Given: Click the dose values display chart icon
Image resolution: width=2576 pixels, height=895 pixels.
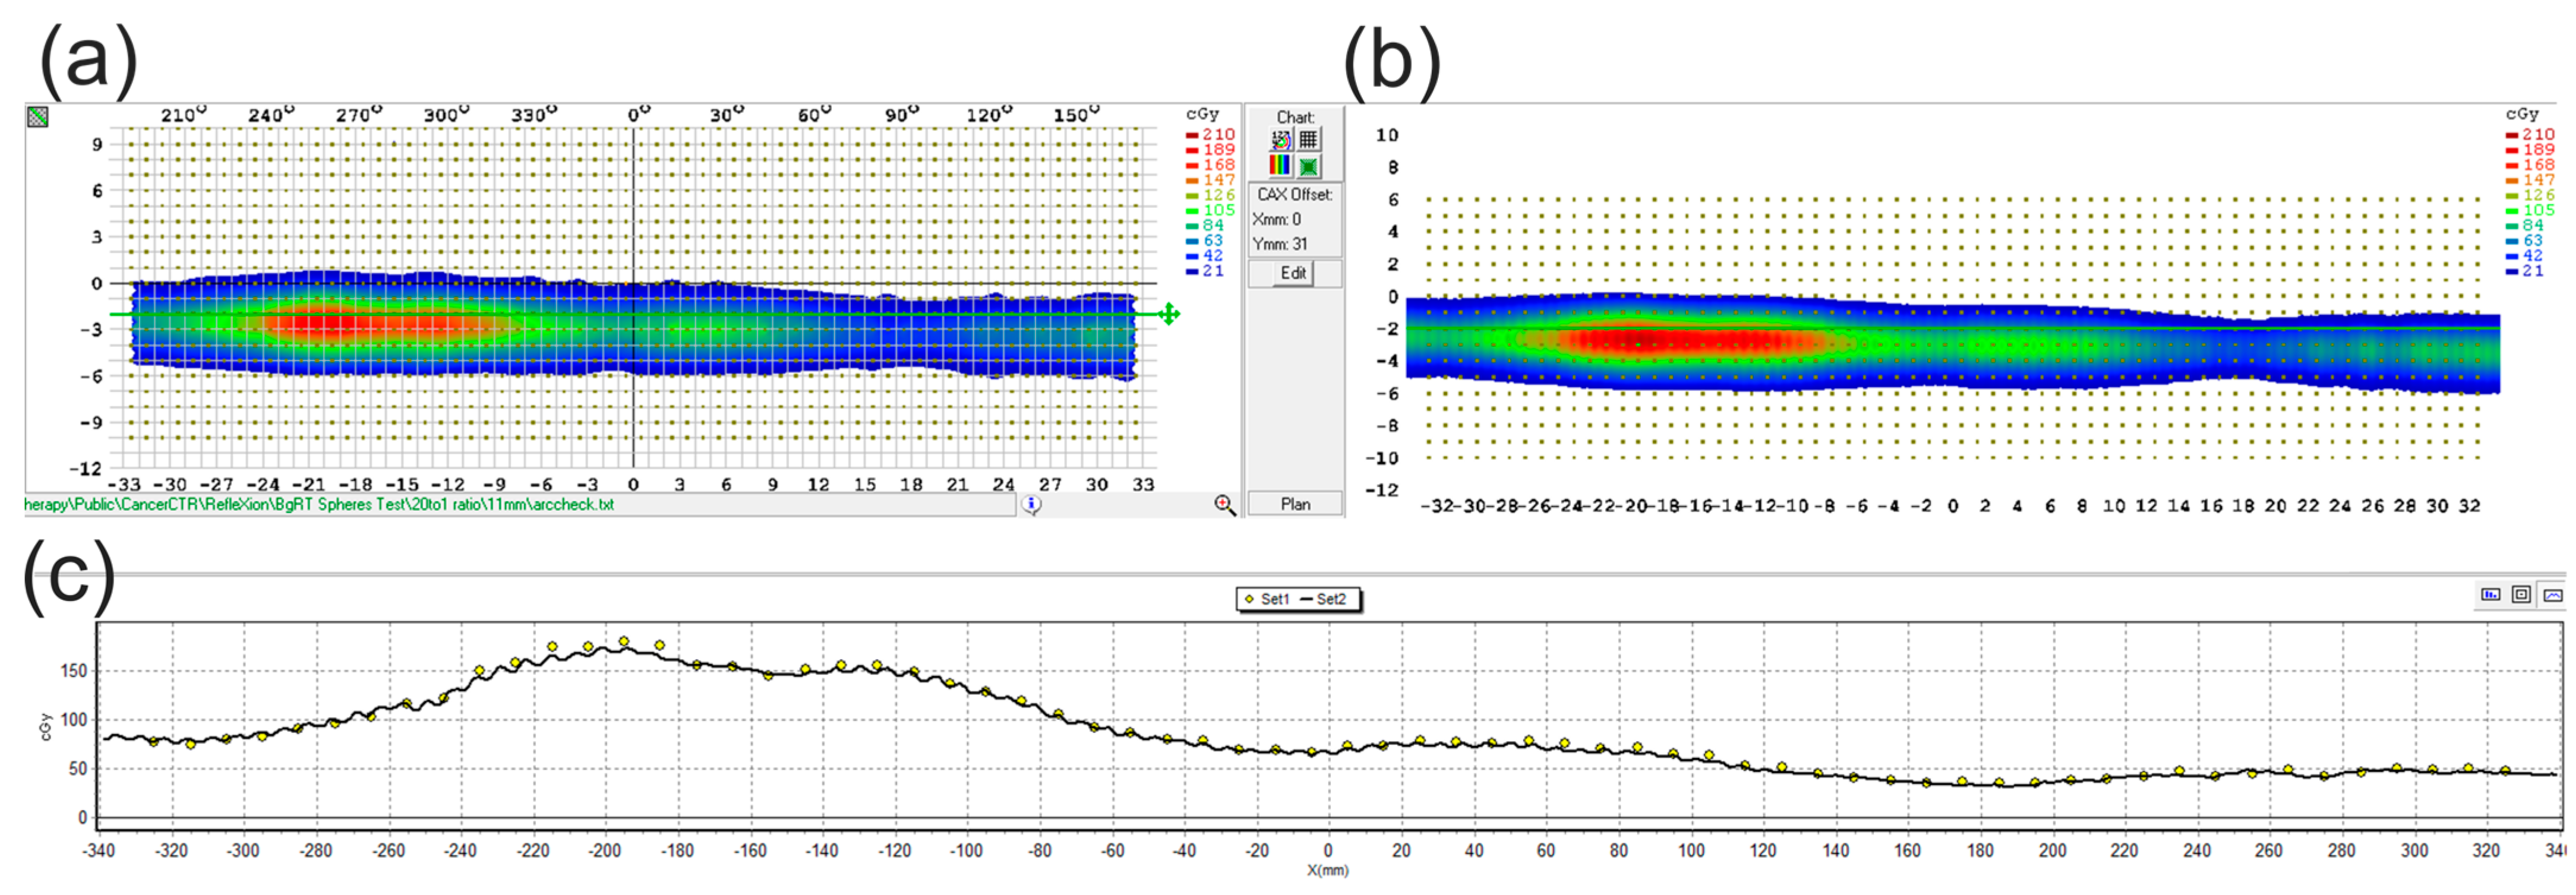Looking at the screenshot, I should [x=1281, y=139].
